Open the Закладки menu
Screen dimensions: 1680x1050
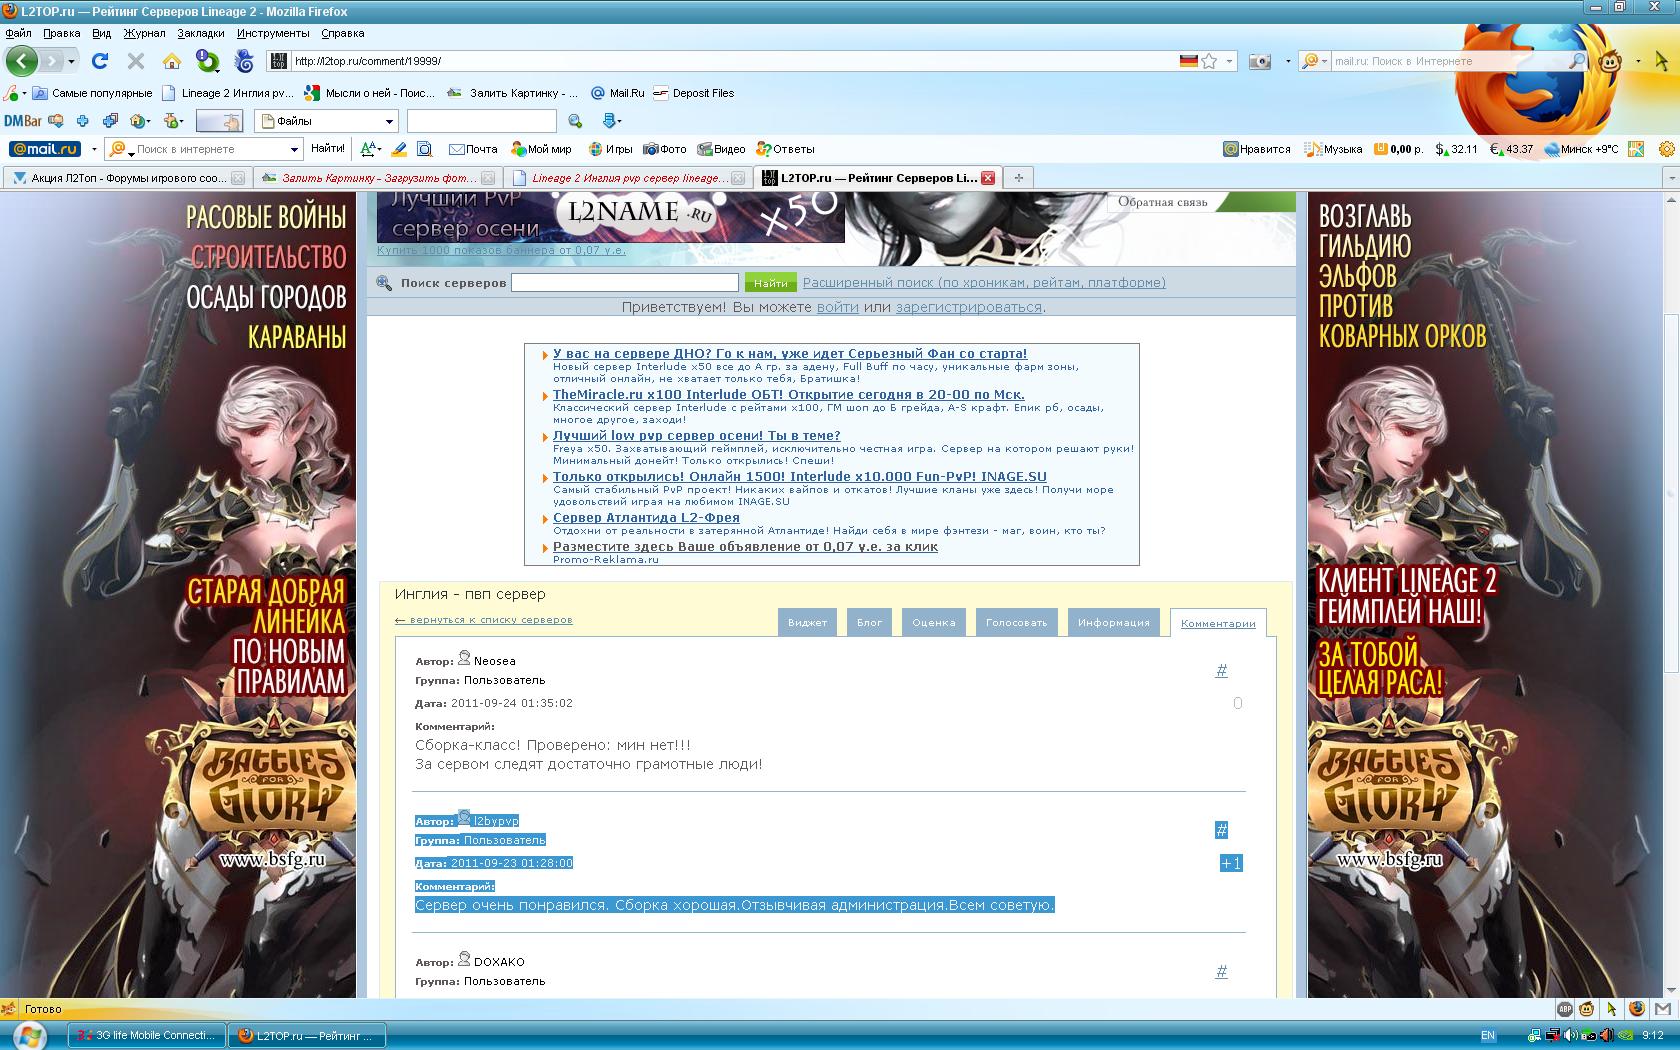tap(201, 33)
